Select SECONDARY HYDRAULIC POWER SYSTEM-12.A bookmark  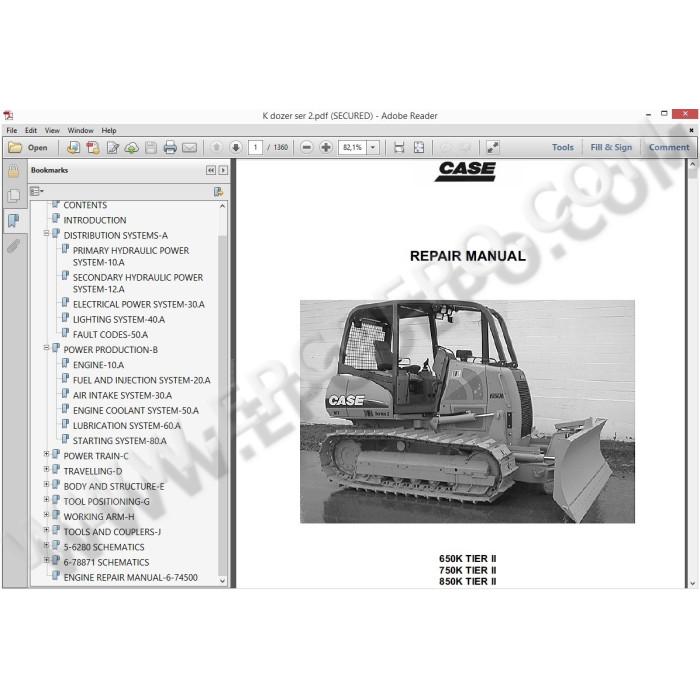point(138,283)
